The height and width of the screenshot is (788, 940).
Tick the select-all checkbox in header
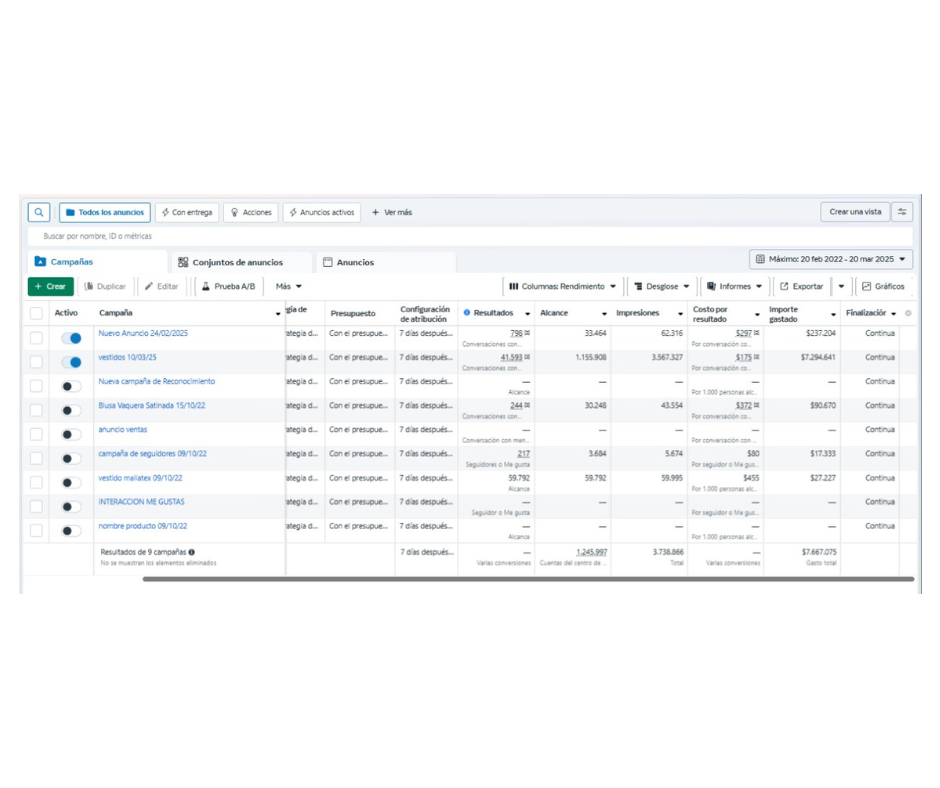tap(36, 313)
